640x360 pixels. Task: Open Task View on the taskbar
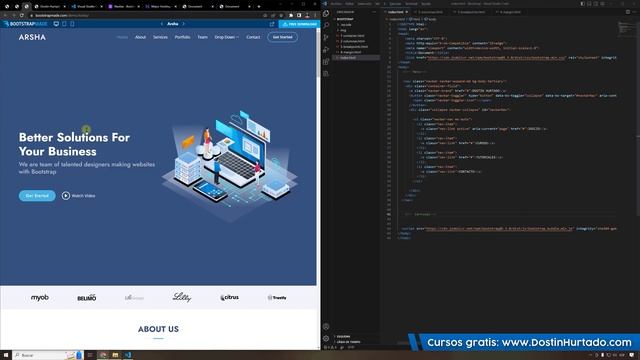[90, 355]
